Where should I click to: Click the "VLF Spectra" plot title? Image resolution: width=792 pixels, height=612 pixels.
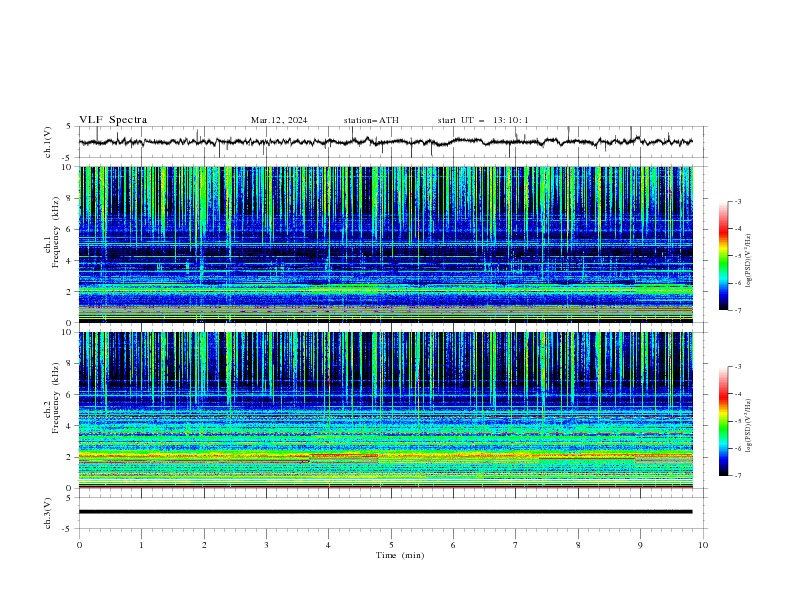tap(113, 120)
